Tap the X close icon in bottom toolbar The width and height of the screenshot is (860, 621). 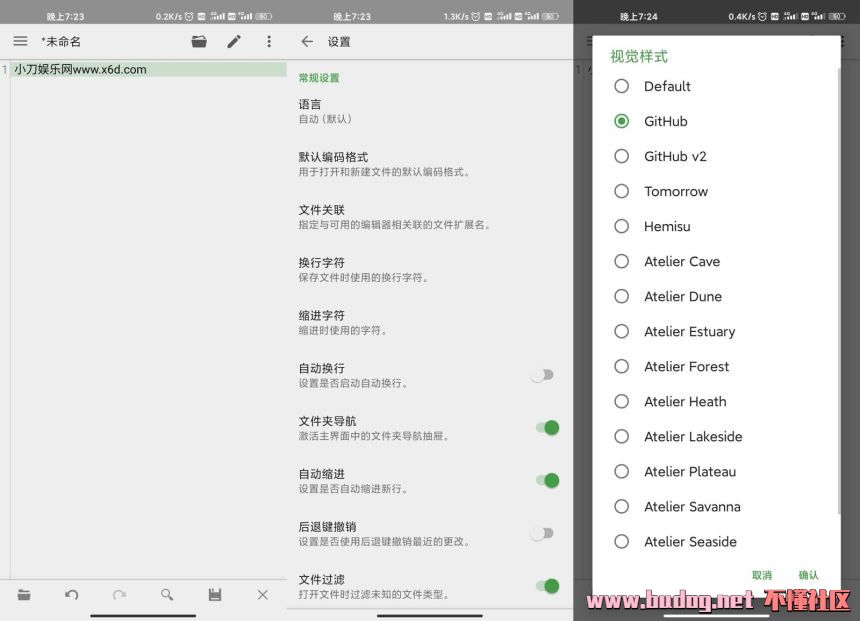pos(262,594)
